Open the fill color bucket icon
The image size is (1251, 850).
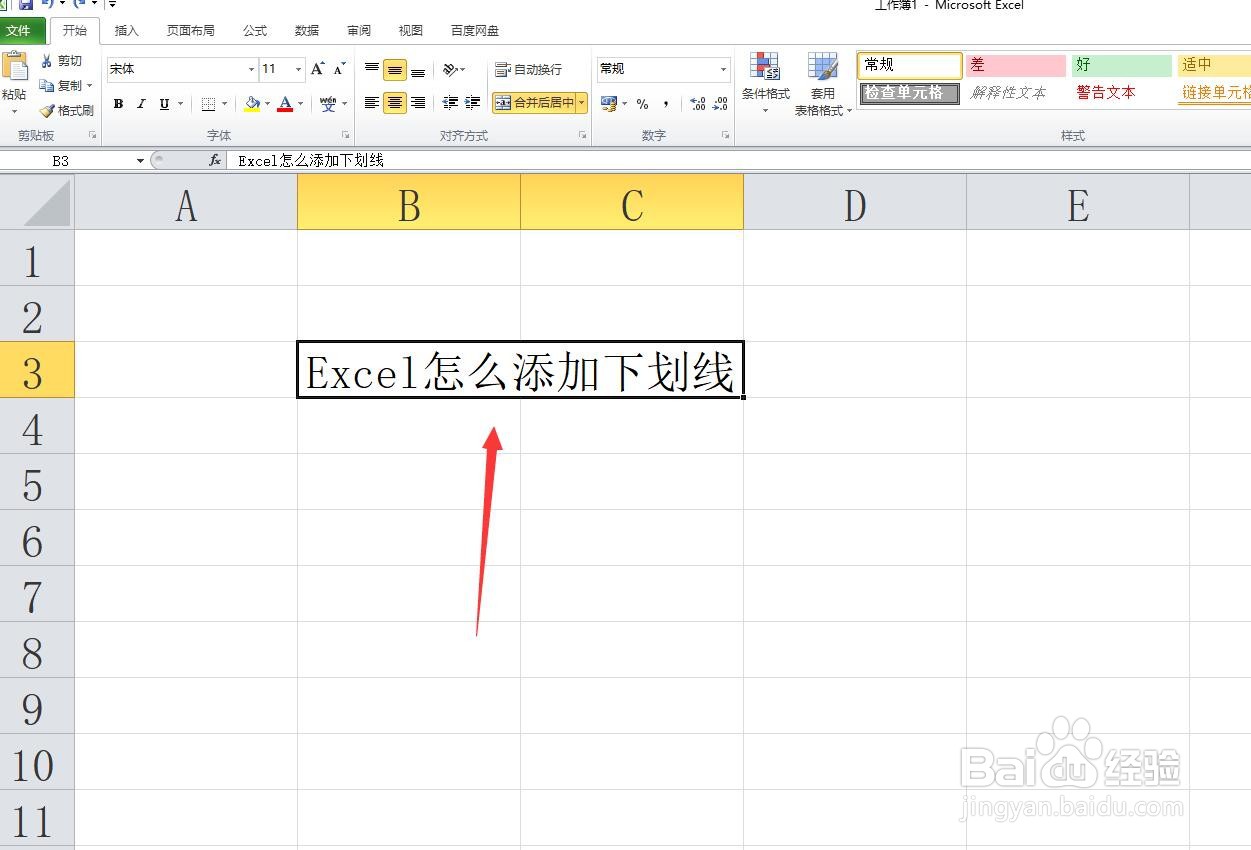point(252,103)
